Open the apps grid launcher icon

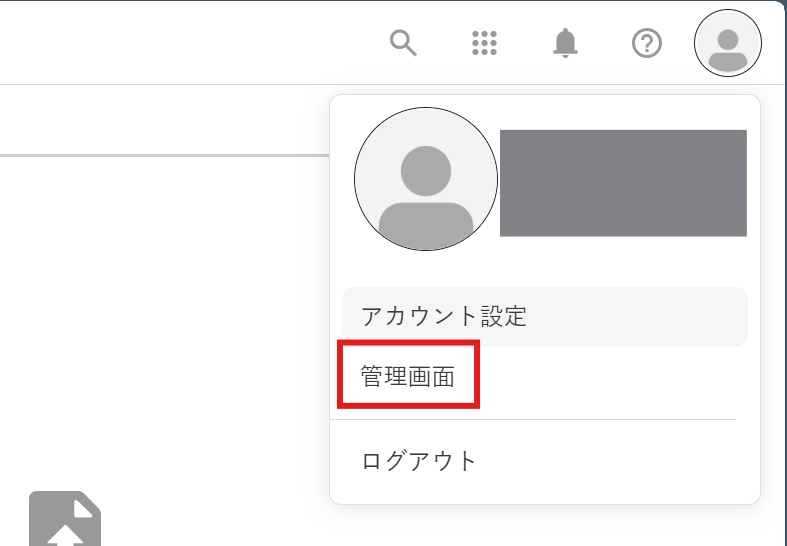coord(484,43)
